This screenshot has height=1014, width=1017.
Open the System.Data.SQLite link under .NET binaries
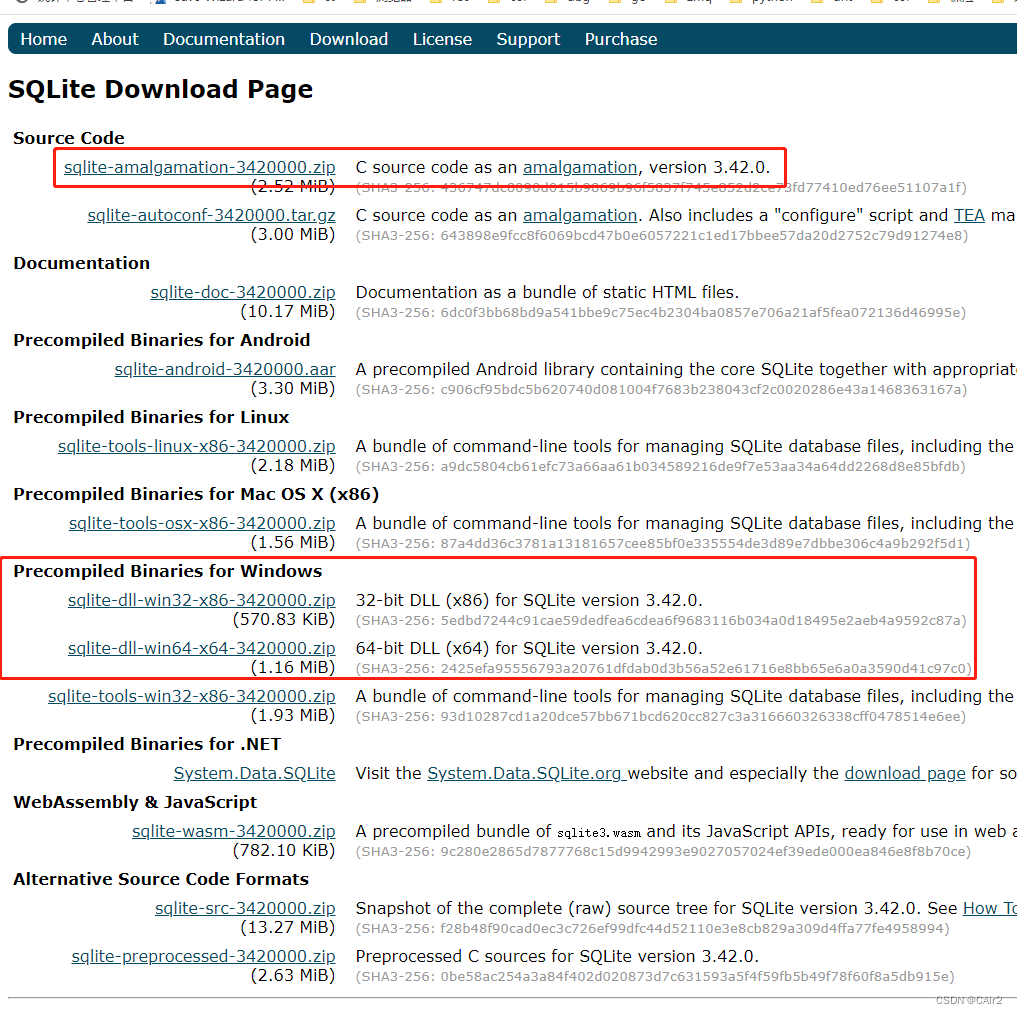tap(254, 773)
